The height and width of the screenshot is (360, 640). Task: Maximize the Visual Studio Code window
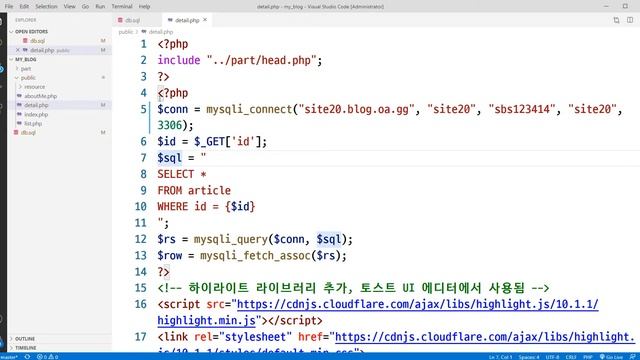[625, 6]
